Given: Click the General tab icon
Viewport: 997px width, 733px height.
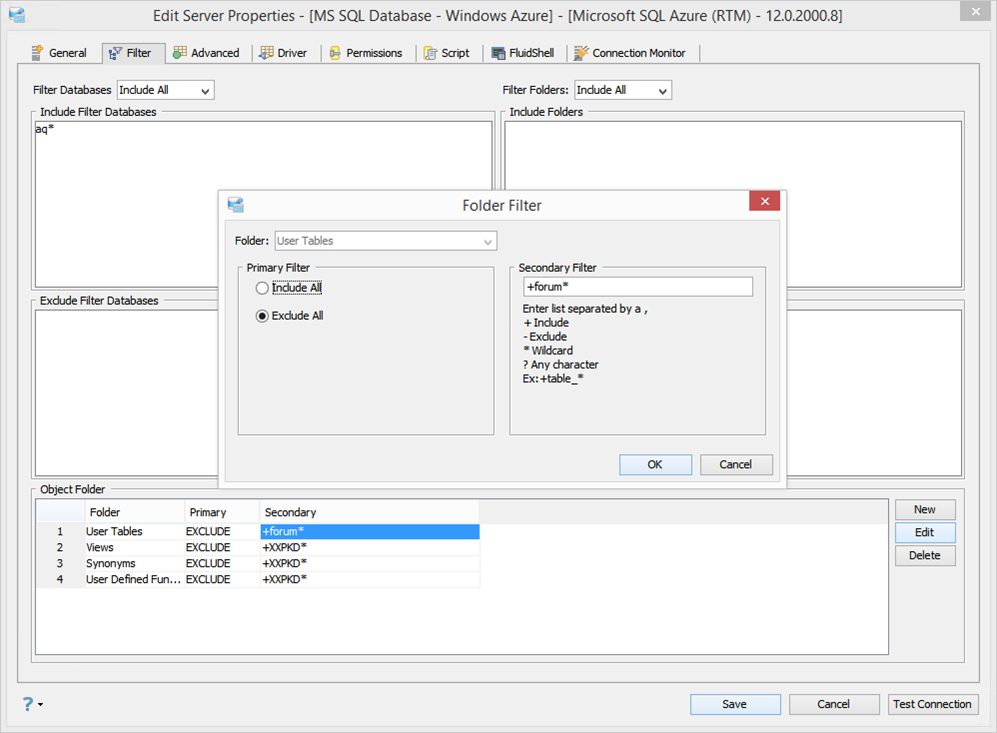Looking at the screenshot, I should 38,53.
